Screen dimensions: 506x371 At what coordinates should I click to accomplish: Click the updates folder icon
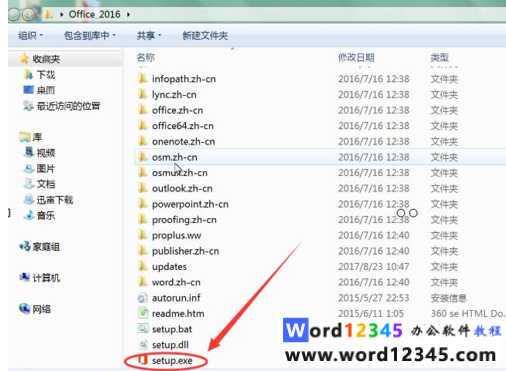[143, 267]
